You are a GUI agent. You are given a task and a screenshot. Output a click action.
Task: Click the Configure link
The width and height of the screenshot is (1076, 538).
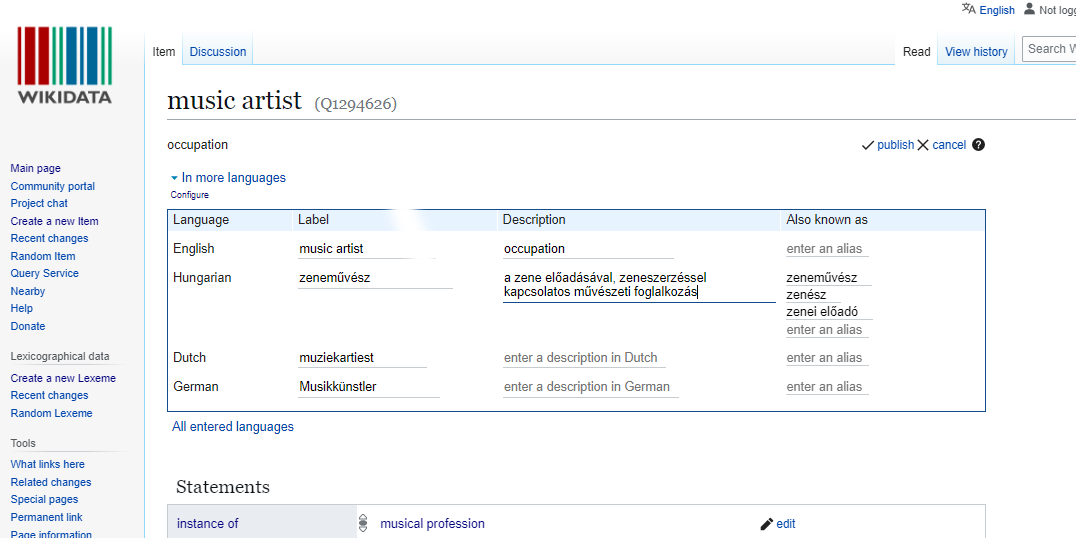pyautogui.click(x=190, y=195)
